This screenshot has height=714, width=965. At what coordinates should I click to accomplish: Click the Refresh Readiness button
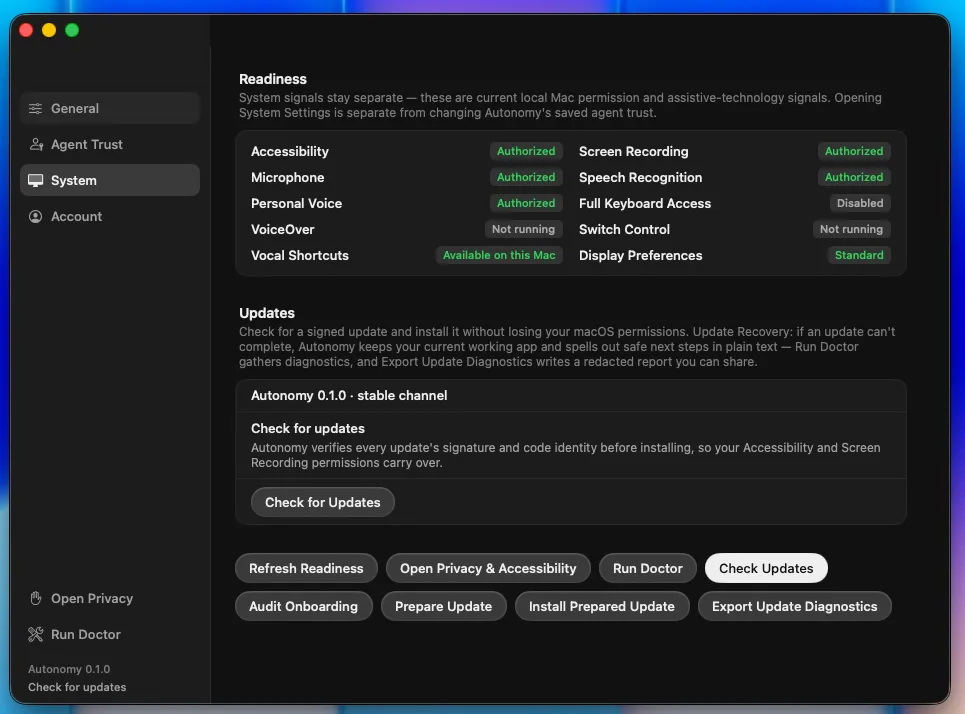(306, 568)
